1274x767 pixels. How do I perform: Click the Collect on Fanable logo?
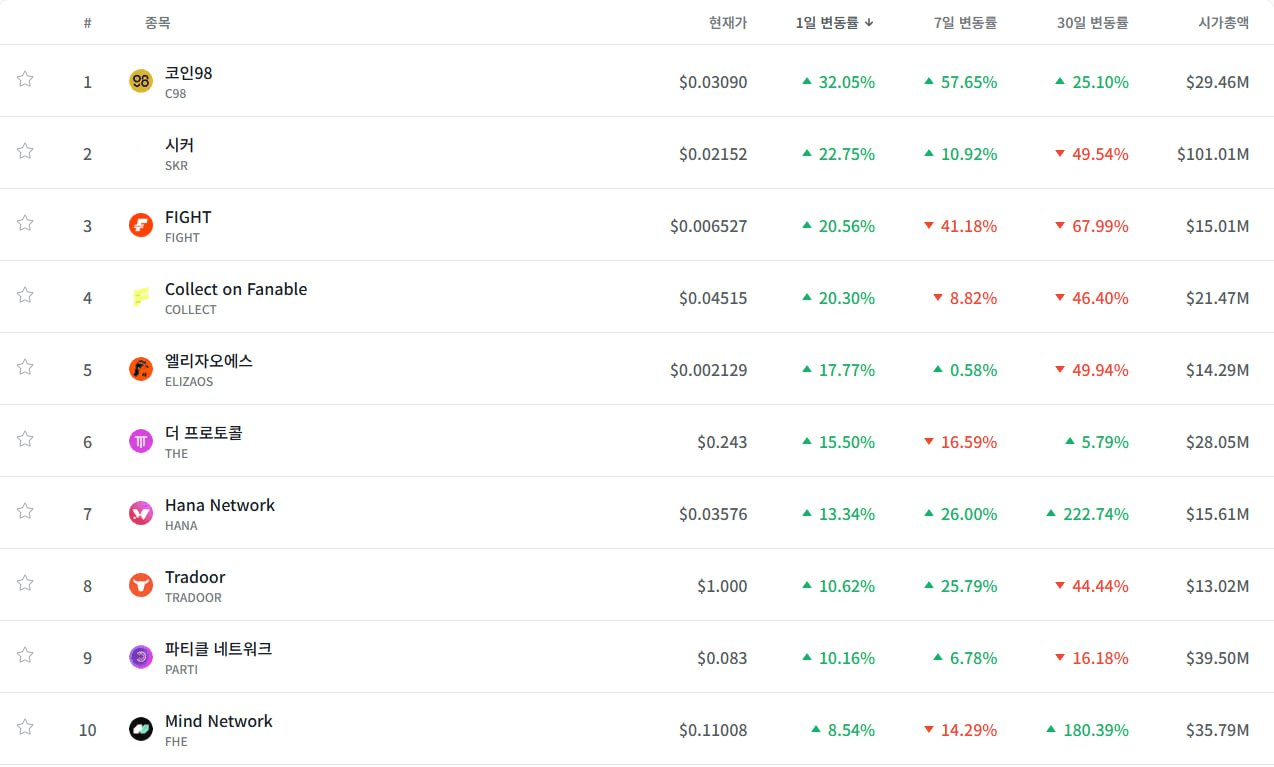[141, 297]
